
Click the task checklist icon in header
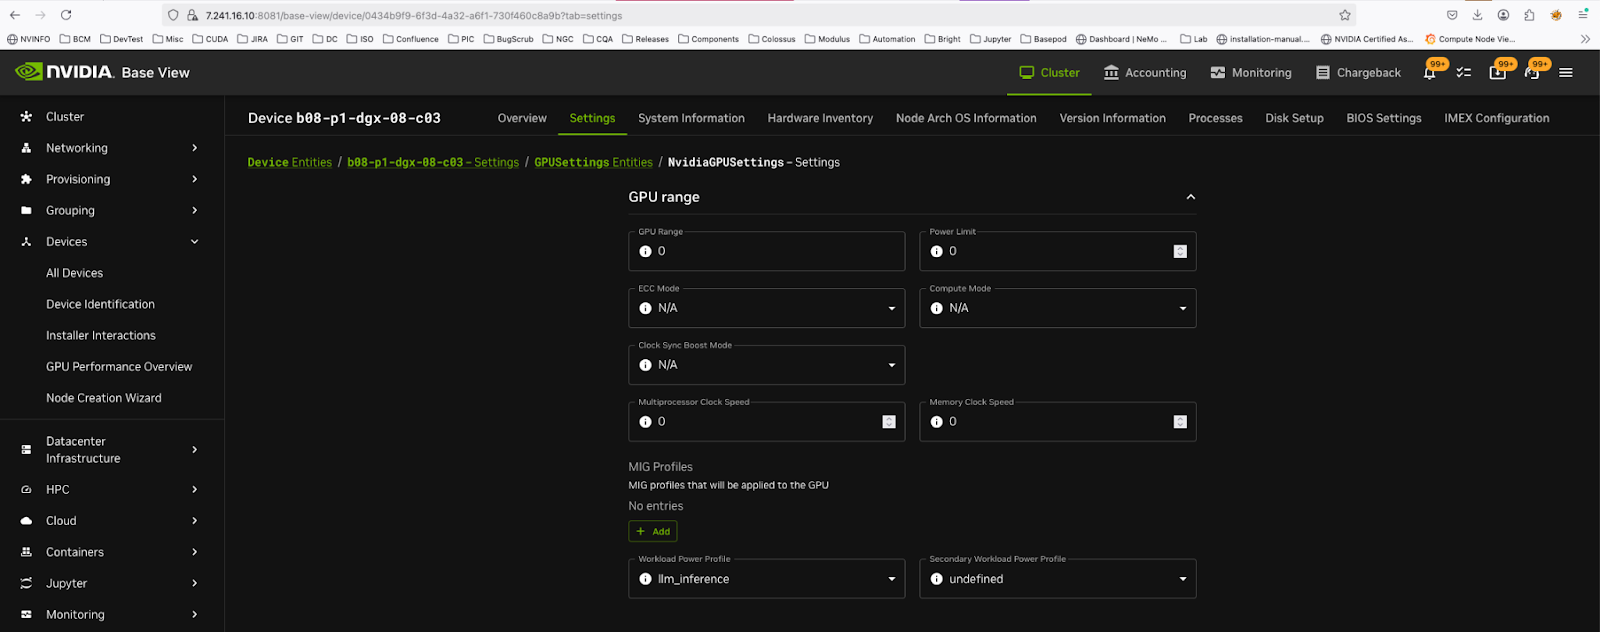1463,73
